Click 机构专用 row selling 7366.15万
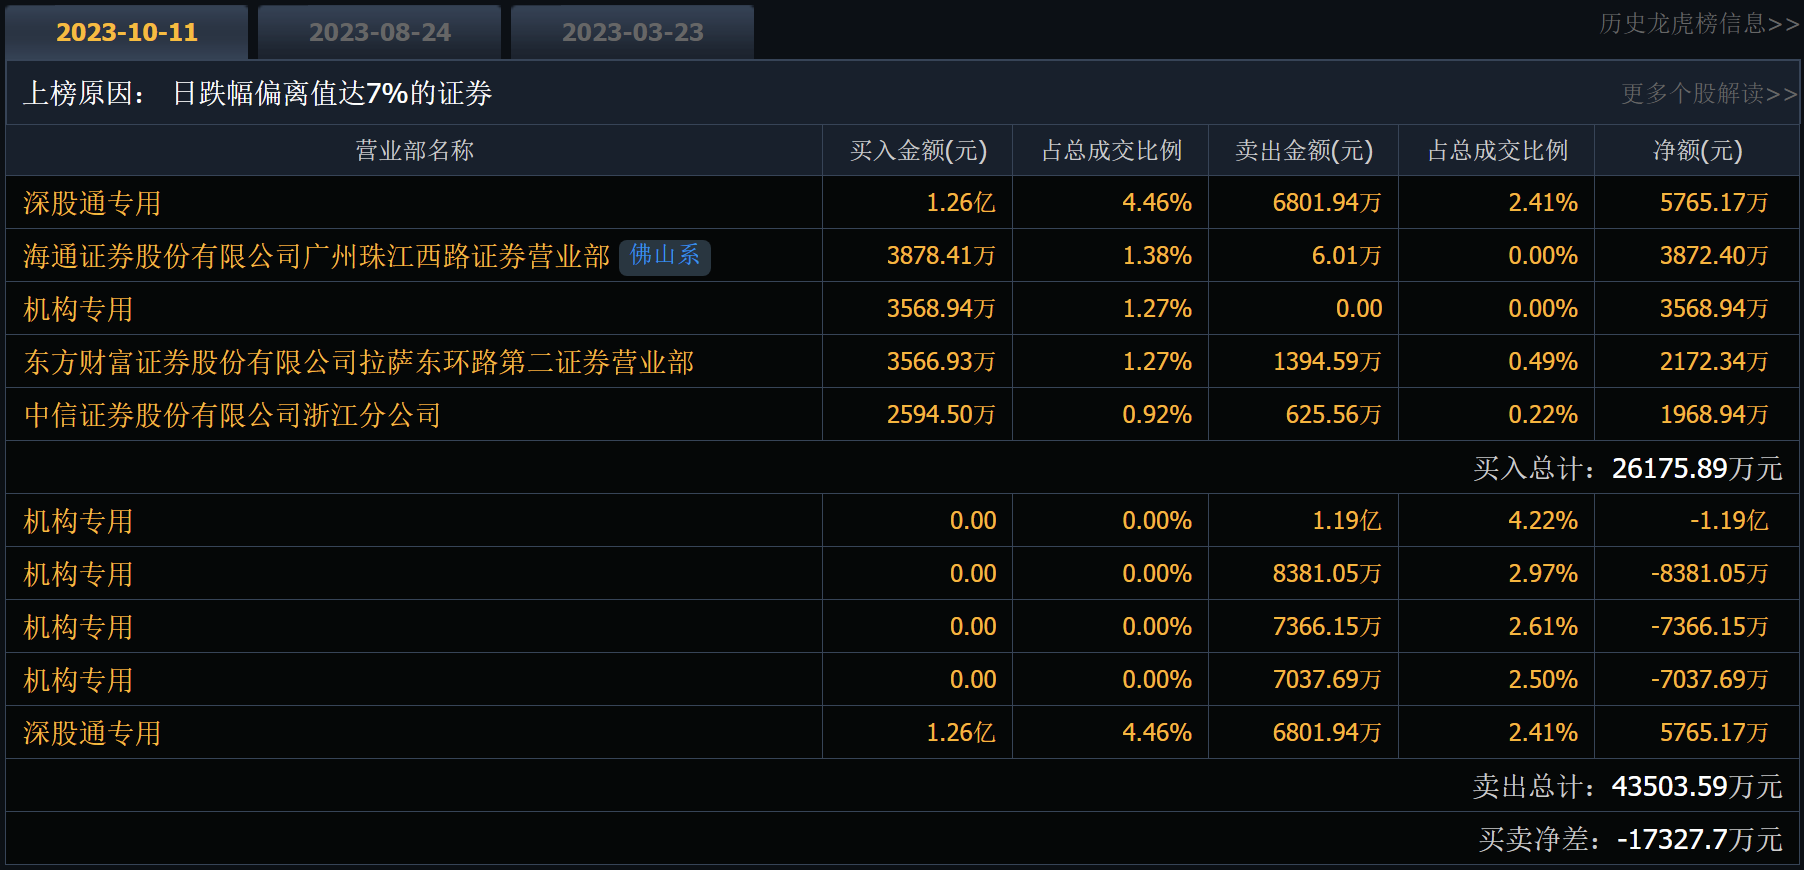Viewport: 1804px width, 870px height. (78, 627)
